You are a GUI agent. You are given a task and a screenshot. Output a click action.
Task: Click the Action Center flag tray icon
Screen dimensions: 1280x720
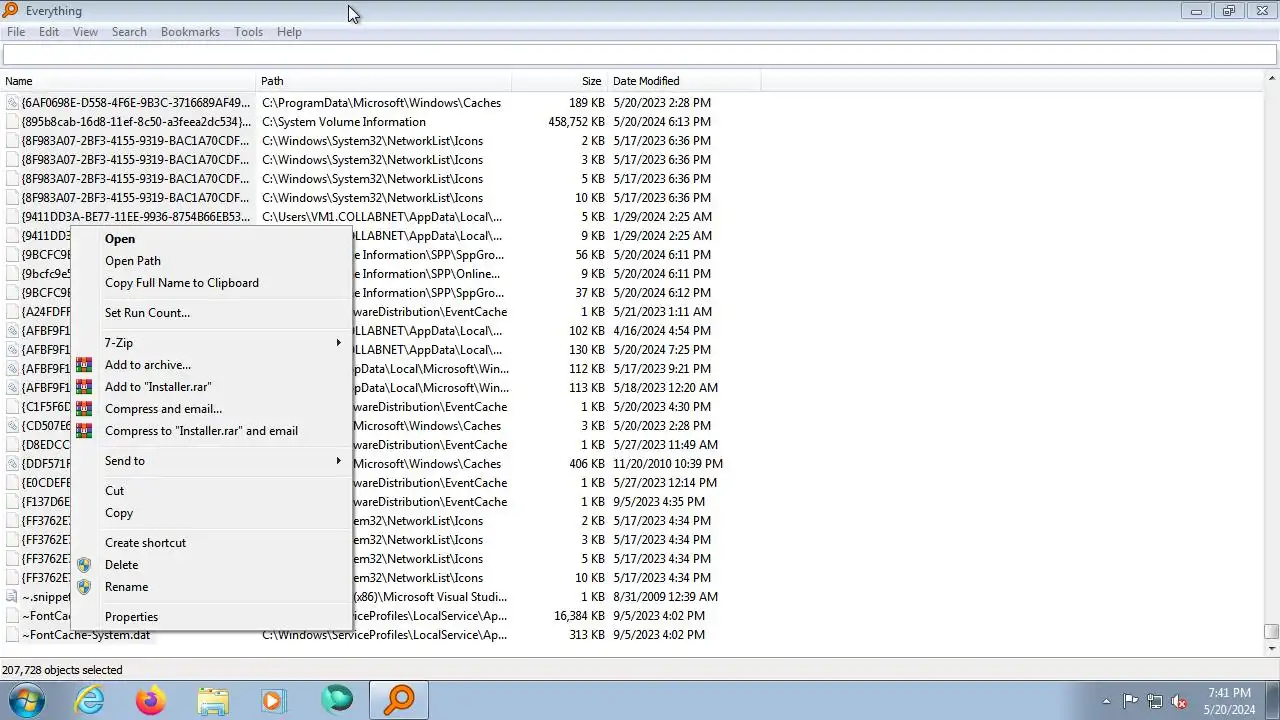pyautogui.click(x=1130, y=701)
